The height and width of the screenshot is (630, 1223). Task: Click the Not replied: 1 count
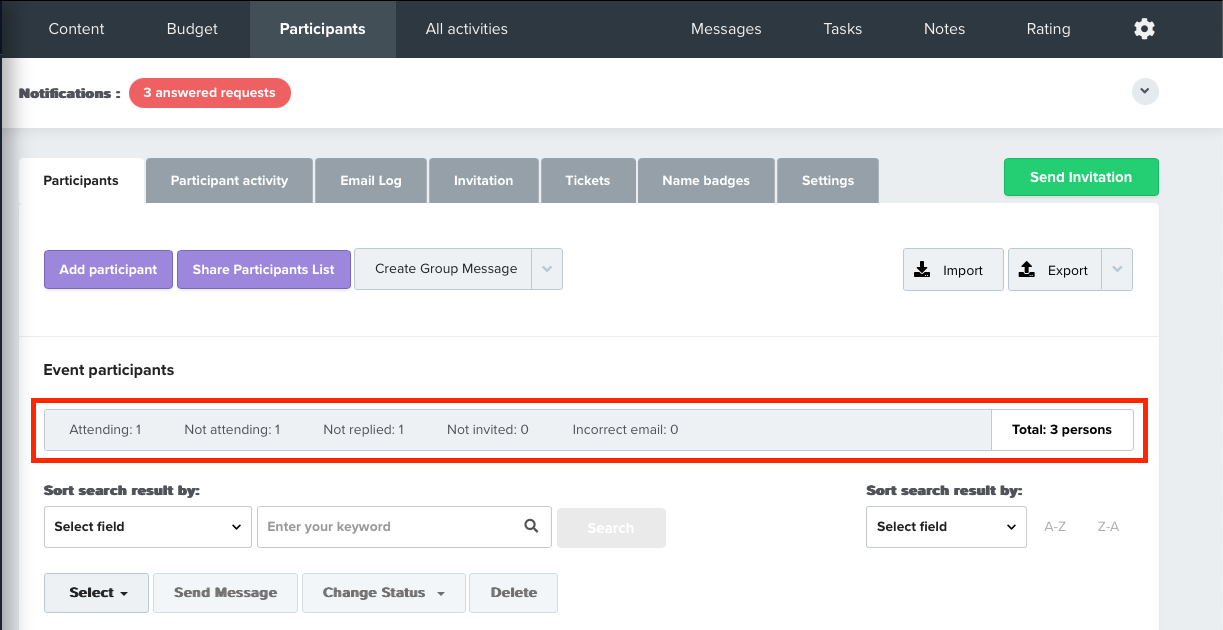[x=363, y=430]
